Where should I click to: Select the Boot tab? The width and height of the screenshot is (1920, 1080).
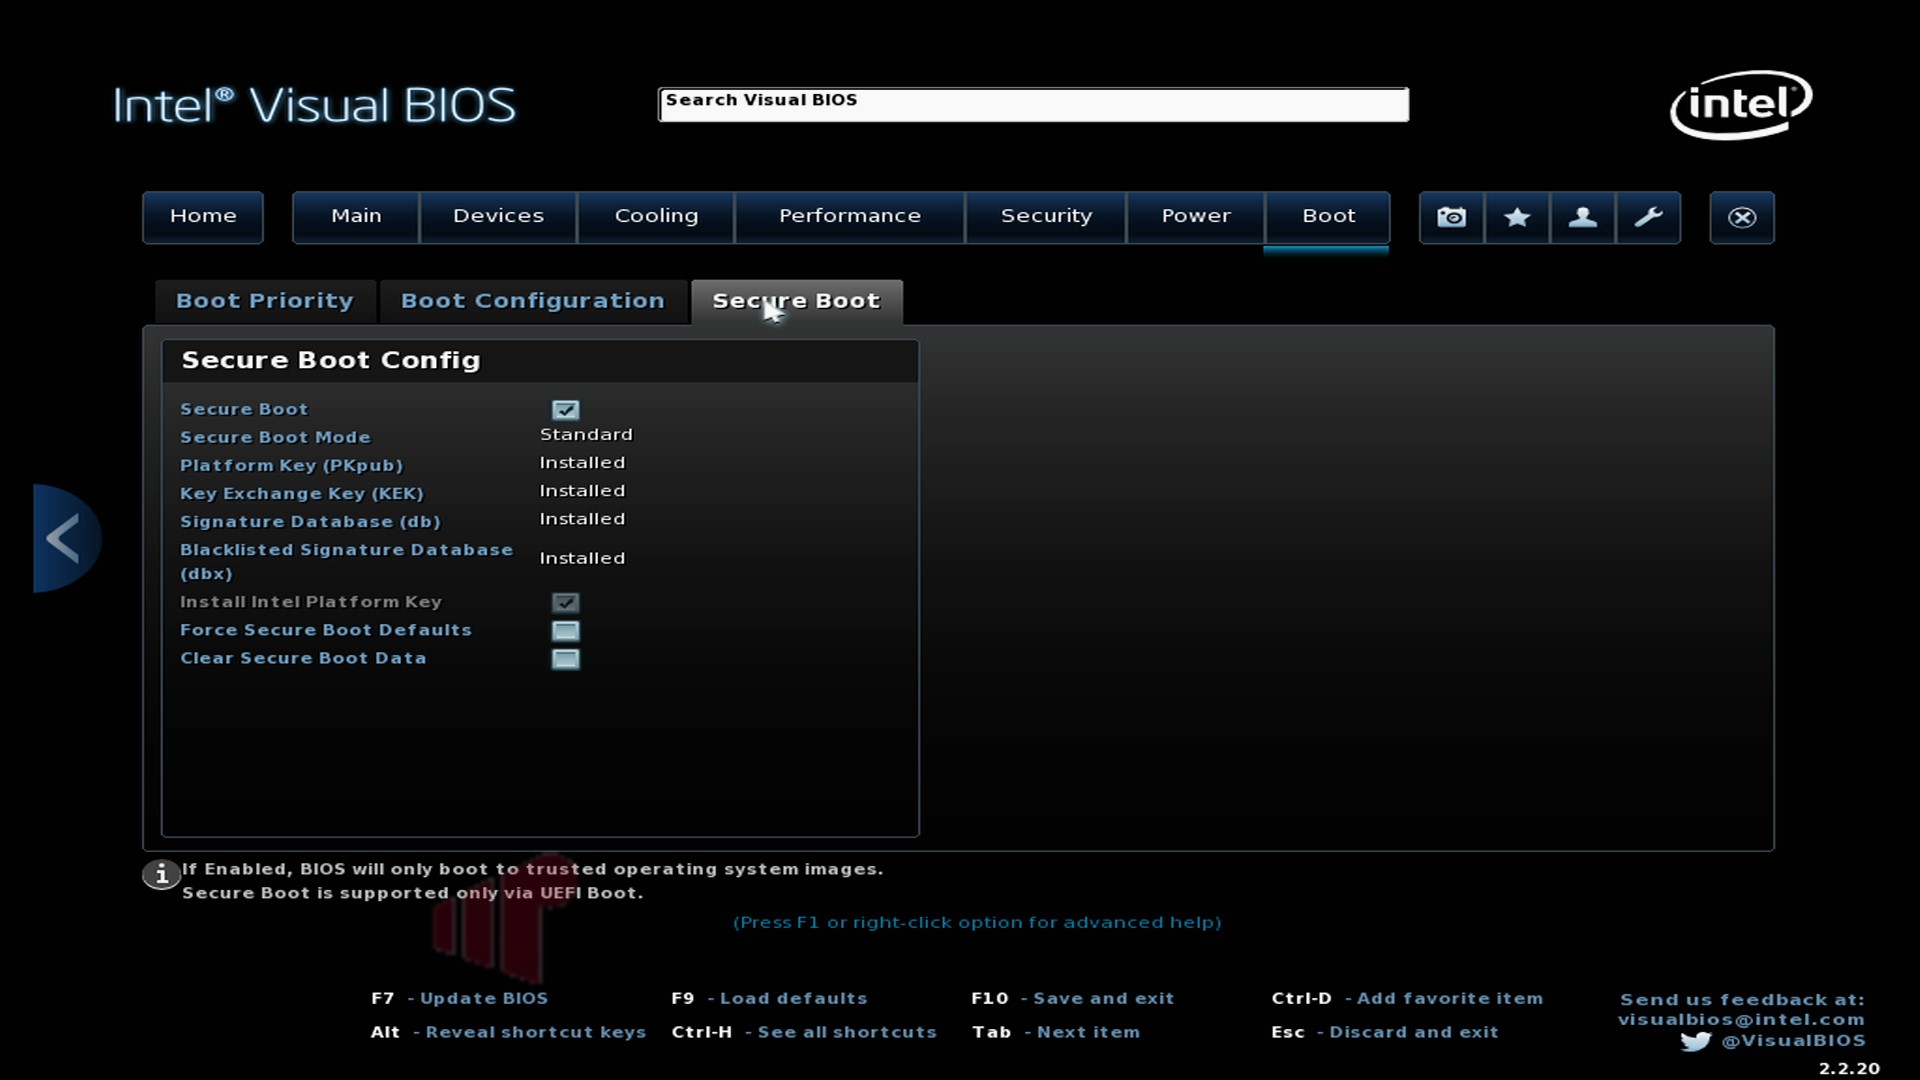click(x=1328, y=217)
